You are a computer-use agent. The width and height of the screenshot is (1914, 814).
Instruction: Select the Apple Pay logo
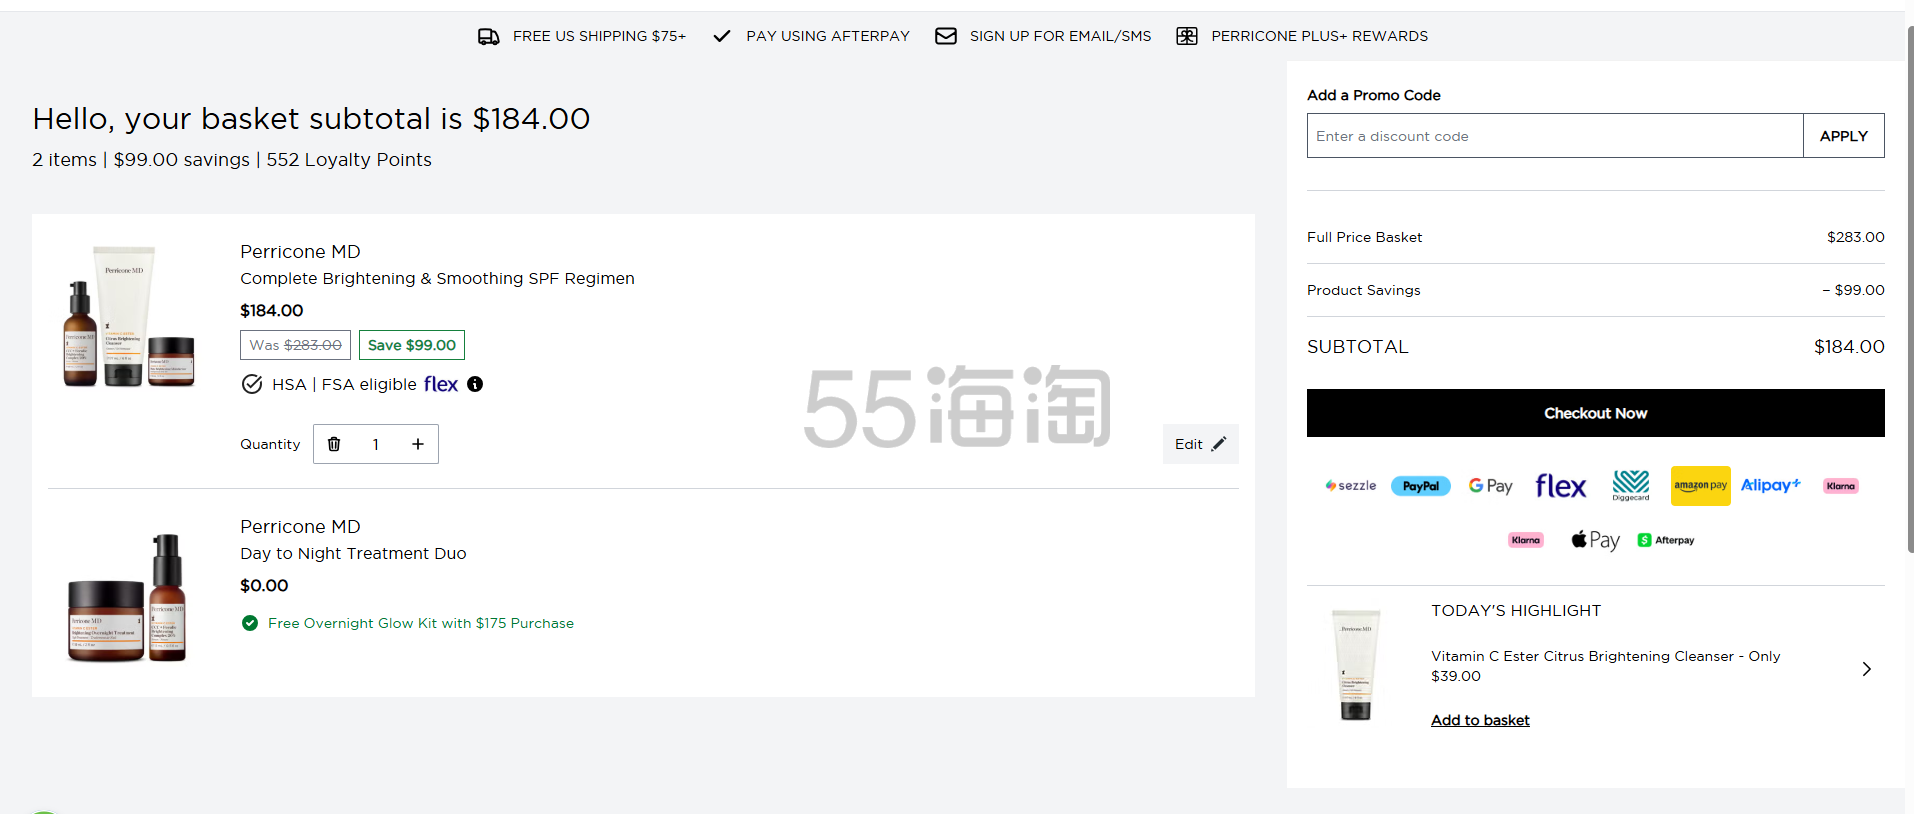pos(1595,540)
